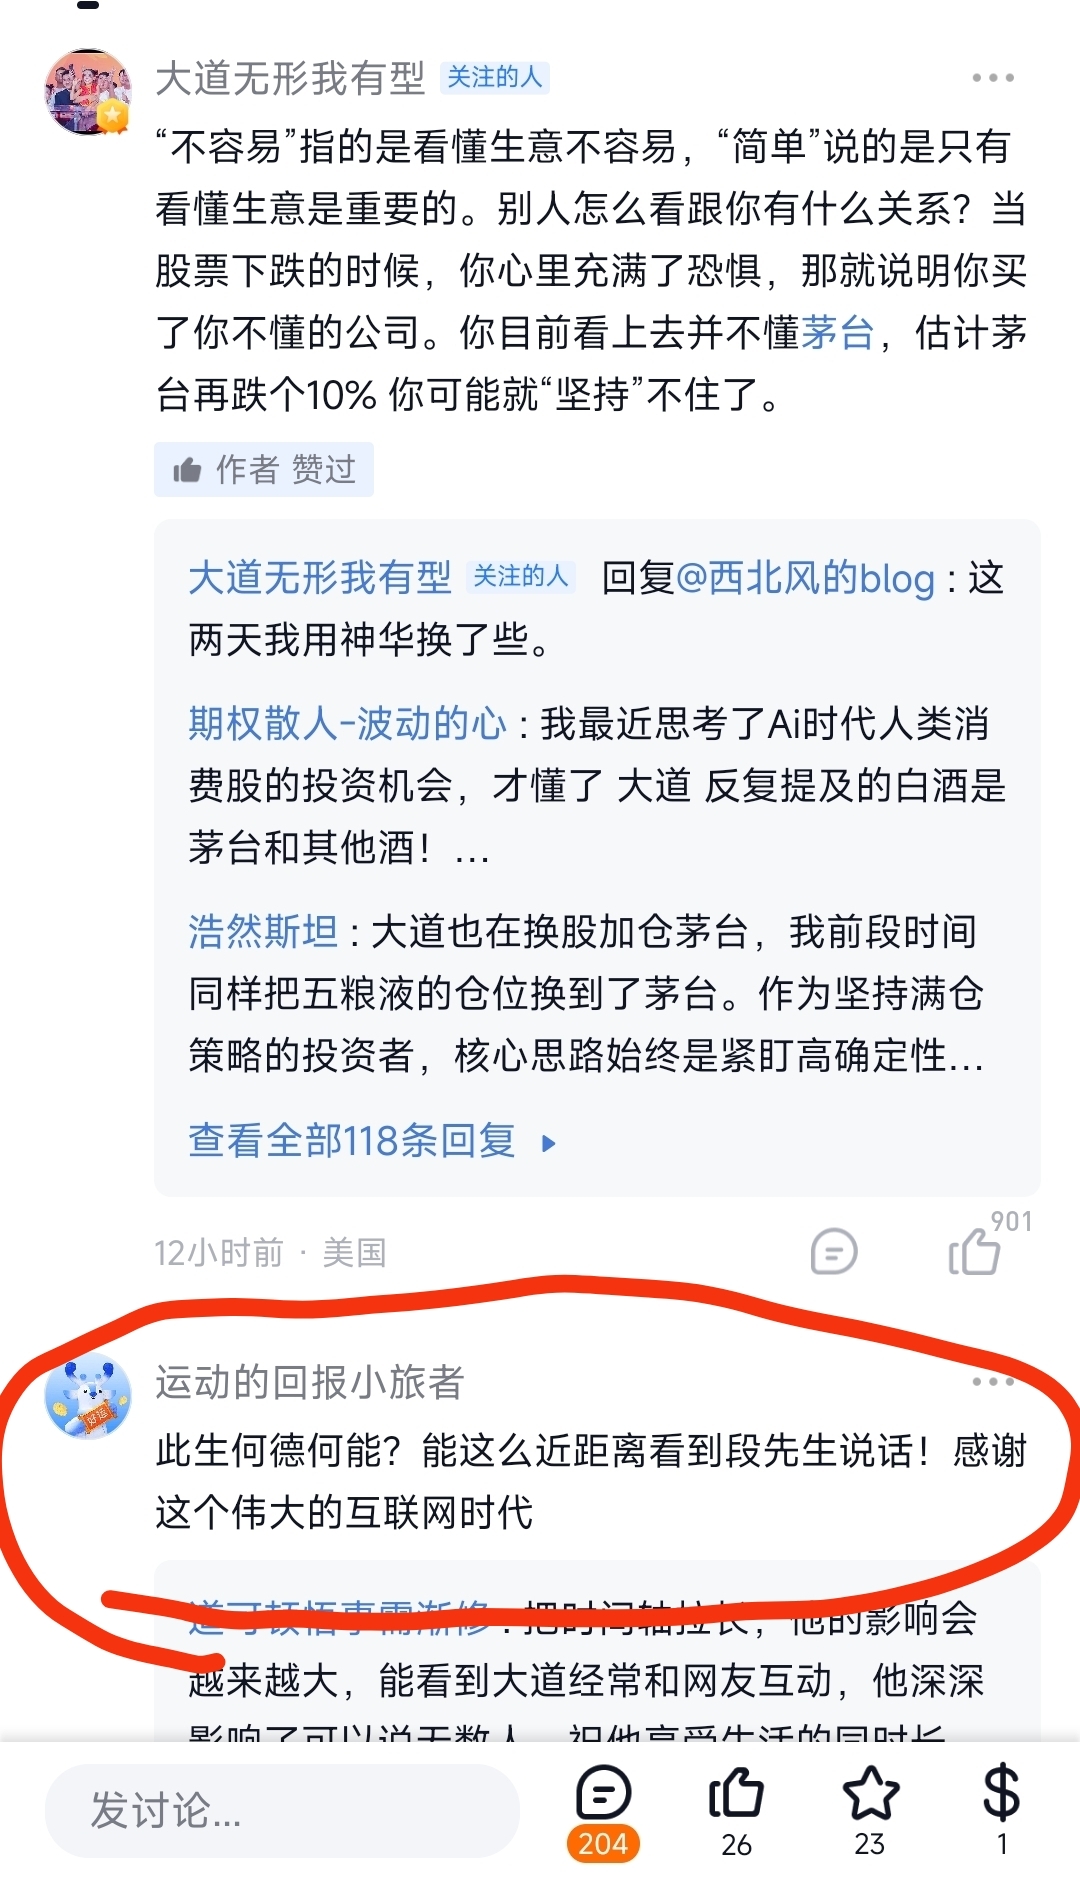The image size is (1080, 1892).
Task: Open 期权散人-波动的心 user link
Action: click(348, 723)
